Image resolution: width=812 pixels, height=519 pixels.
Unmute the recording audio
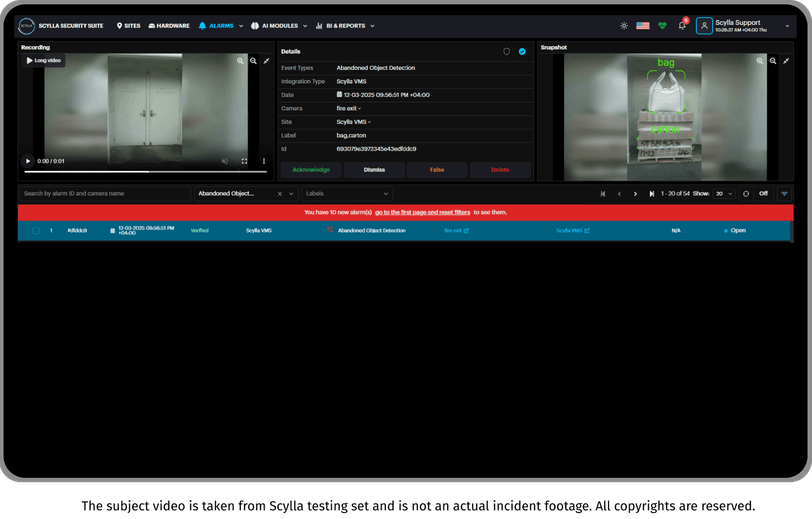pos(225,161)
